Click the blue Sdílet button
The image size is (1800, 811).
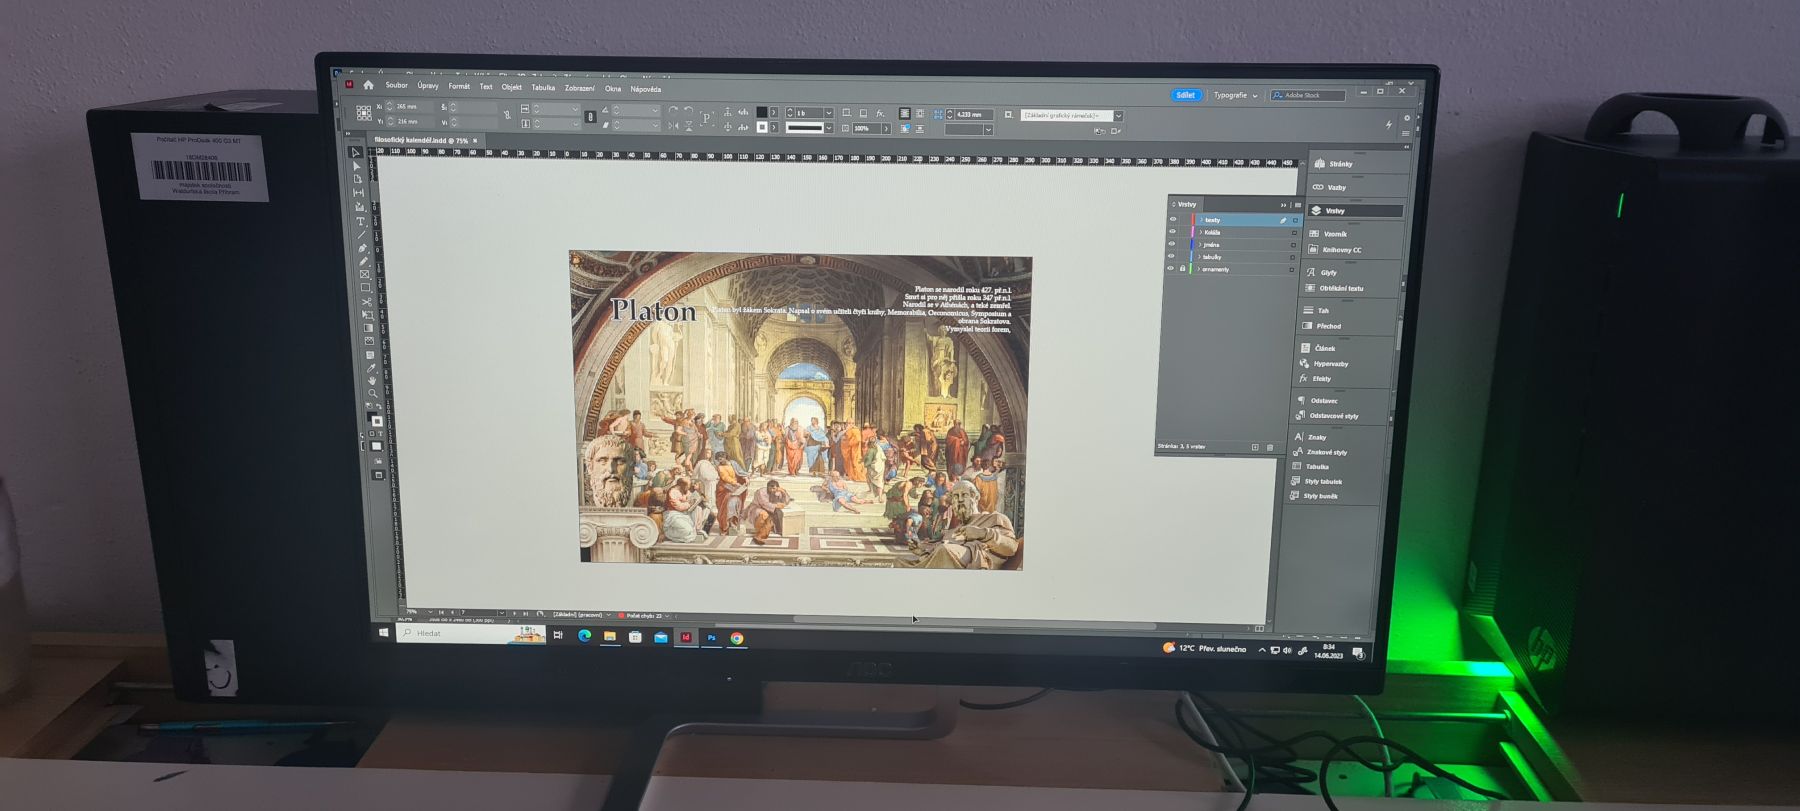1185,95
